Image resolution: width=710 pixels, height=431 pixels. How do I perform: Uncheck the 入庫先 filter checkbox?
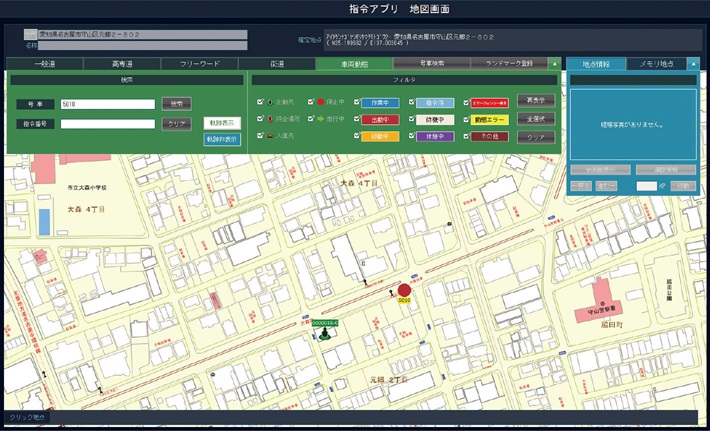pos(260,135)
